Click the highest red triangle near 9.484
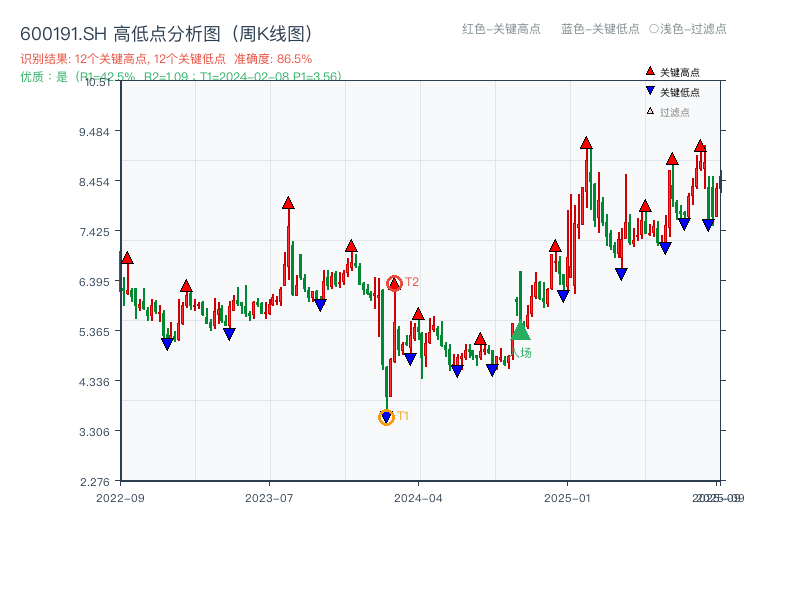Image resolution: width=800 pixels, height=600 pixels. [585, 141]
